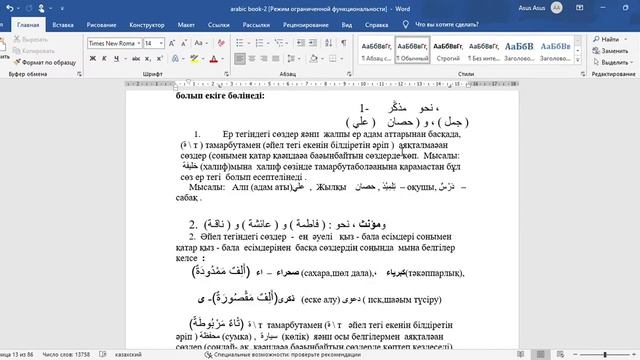This screenshot has width=640, height=360.
Task: Open the Рассылки tab
Action: [x=256, y=25]
